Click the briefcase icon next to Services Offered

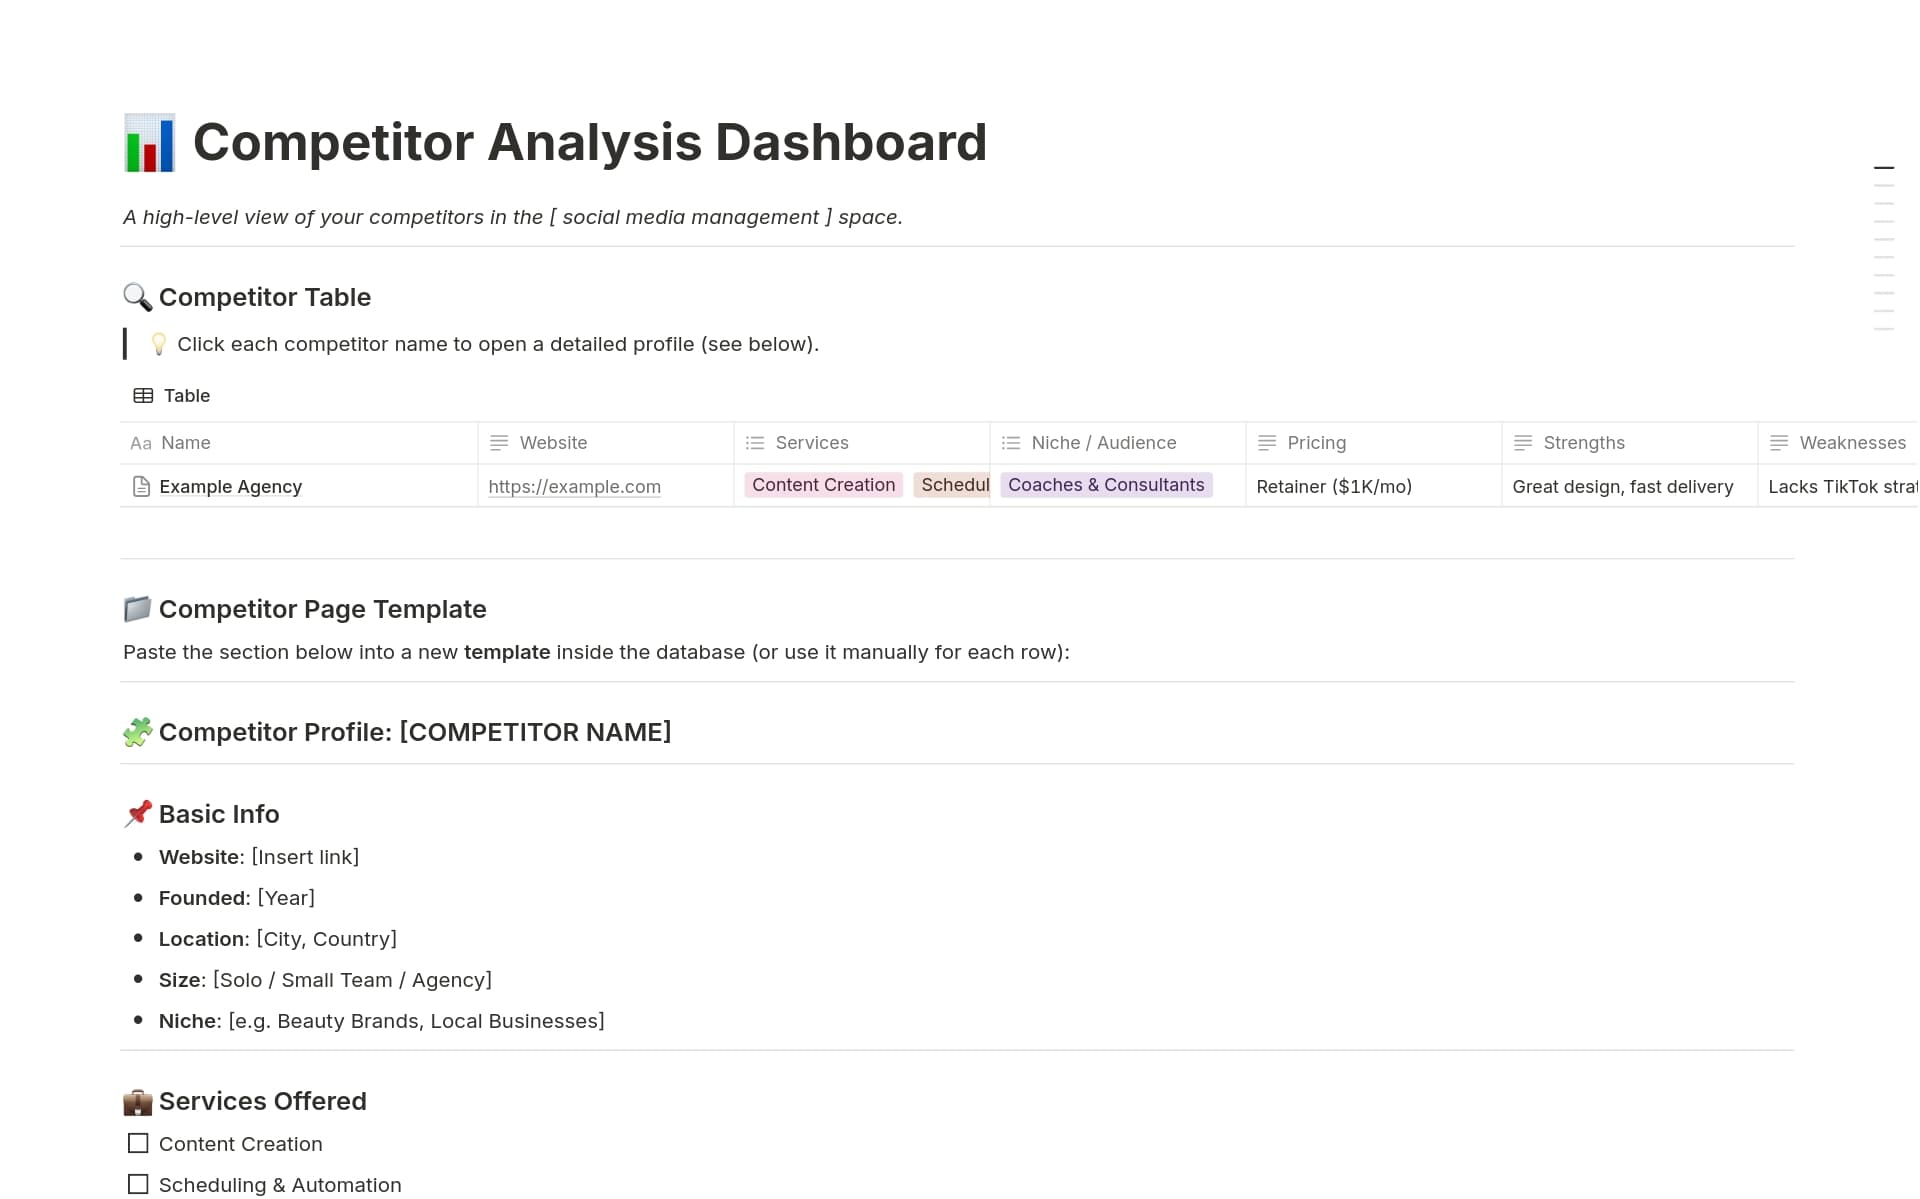(x=137, y=1101)
